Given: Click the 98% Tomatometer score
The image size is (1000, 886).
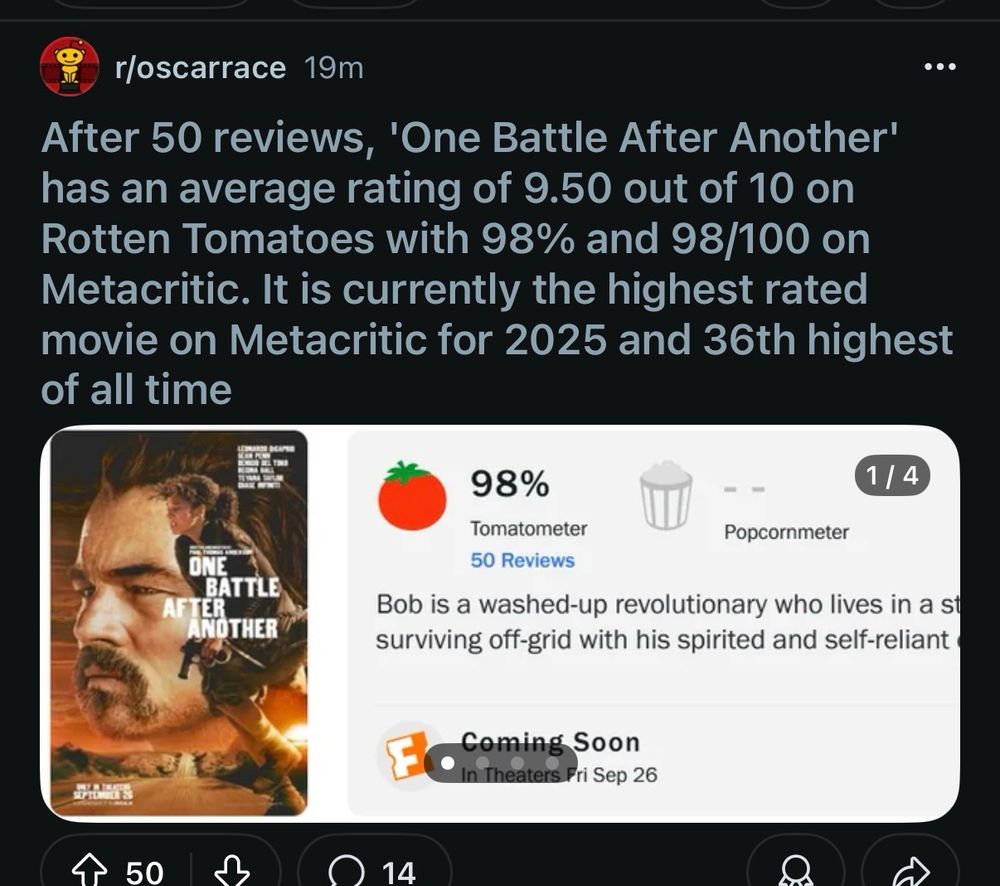Looking at the screenshot, I should point(510,484).
